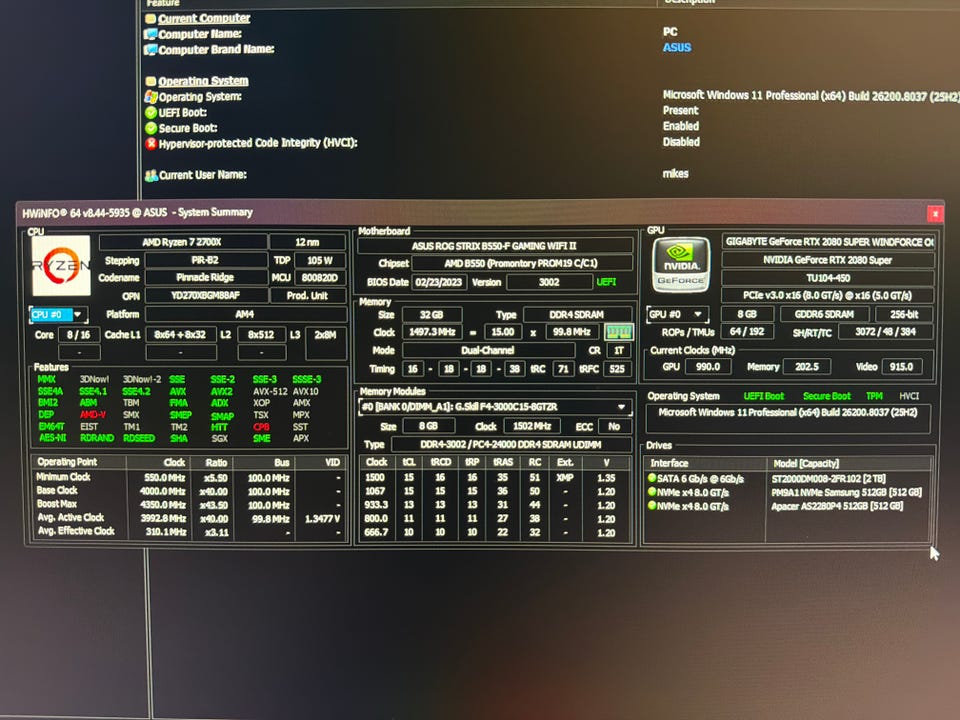
Task: Click the AMD B550 chipset field
Action: (522, 263)
